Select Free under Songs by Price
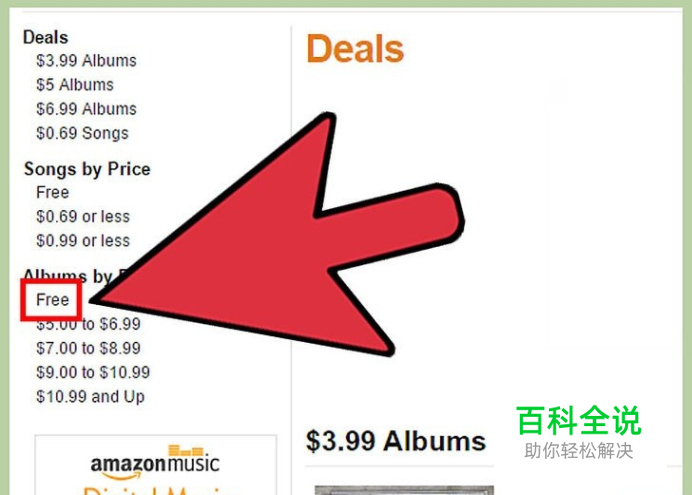692x495 pixels. [x=53, y=192]
